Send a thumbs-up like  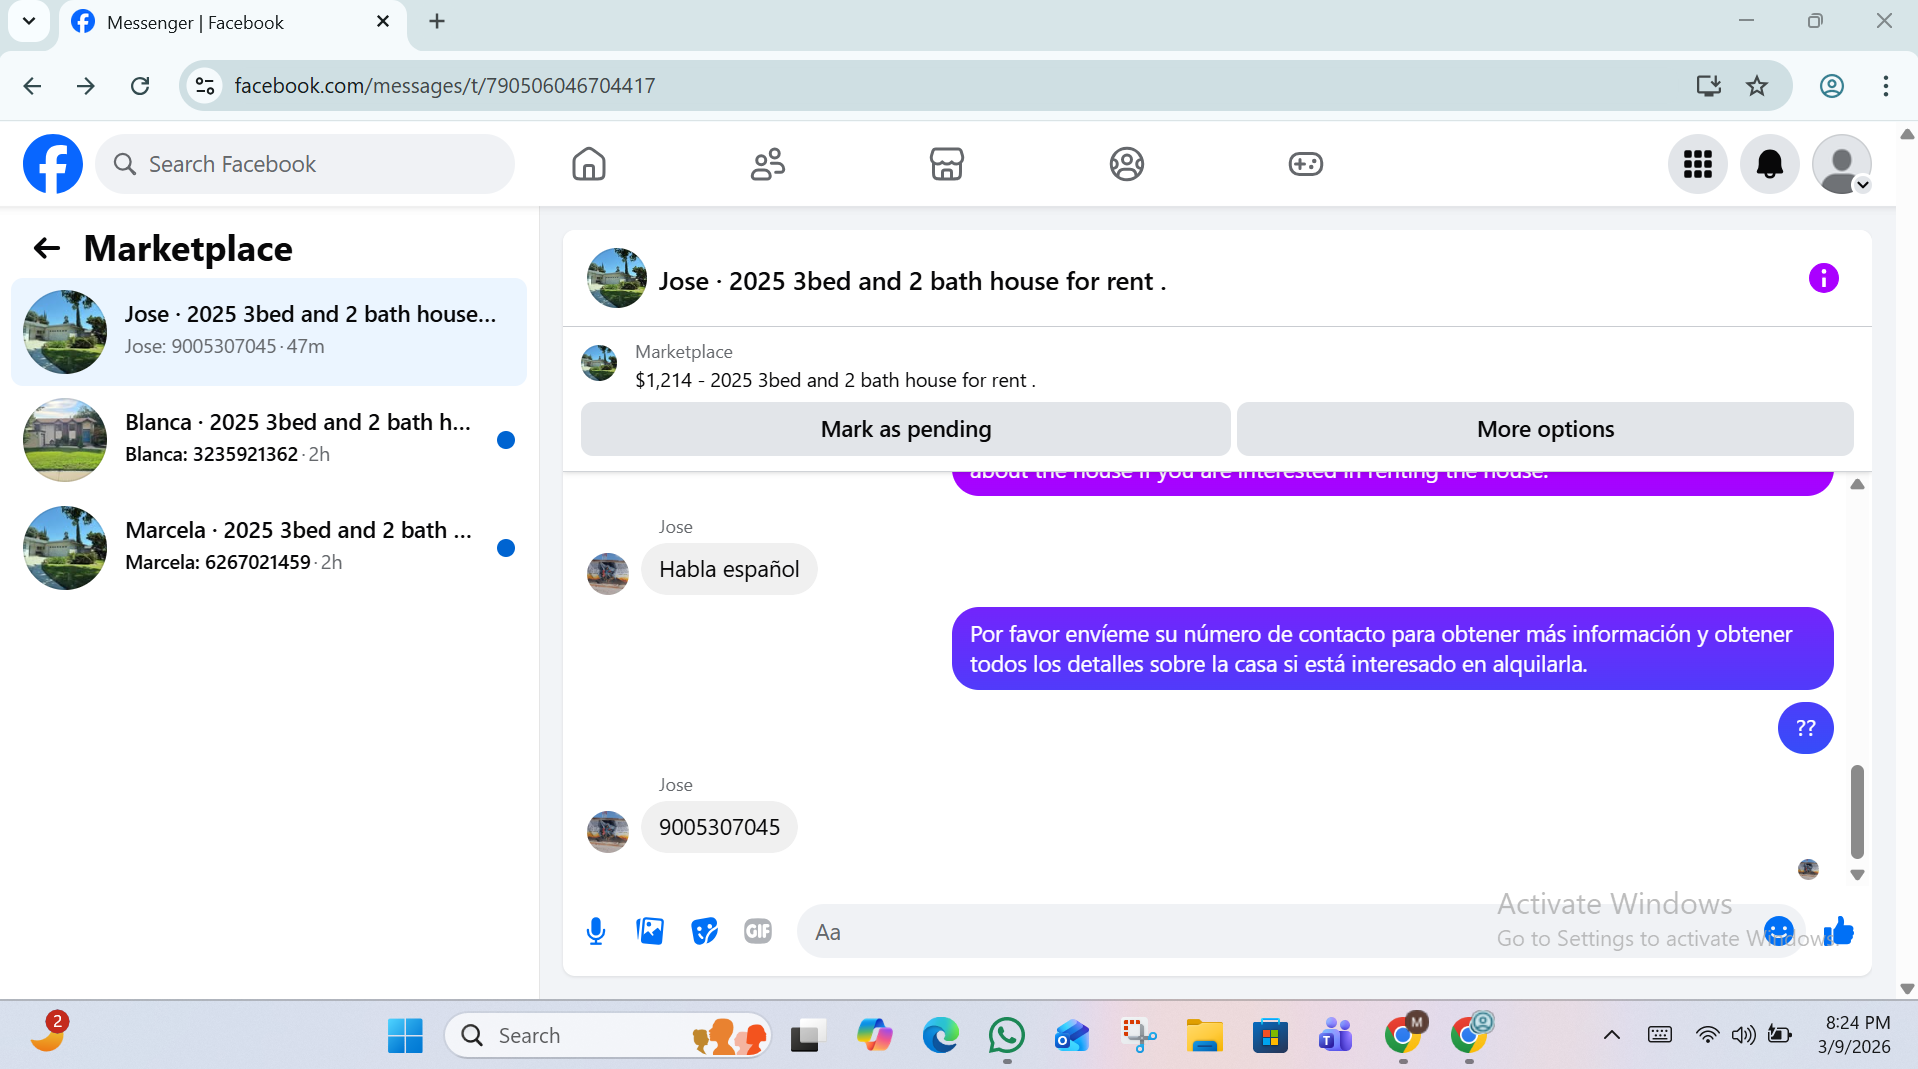1839,931
